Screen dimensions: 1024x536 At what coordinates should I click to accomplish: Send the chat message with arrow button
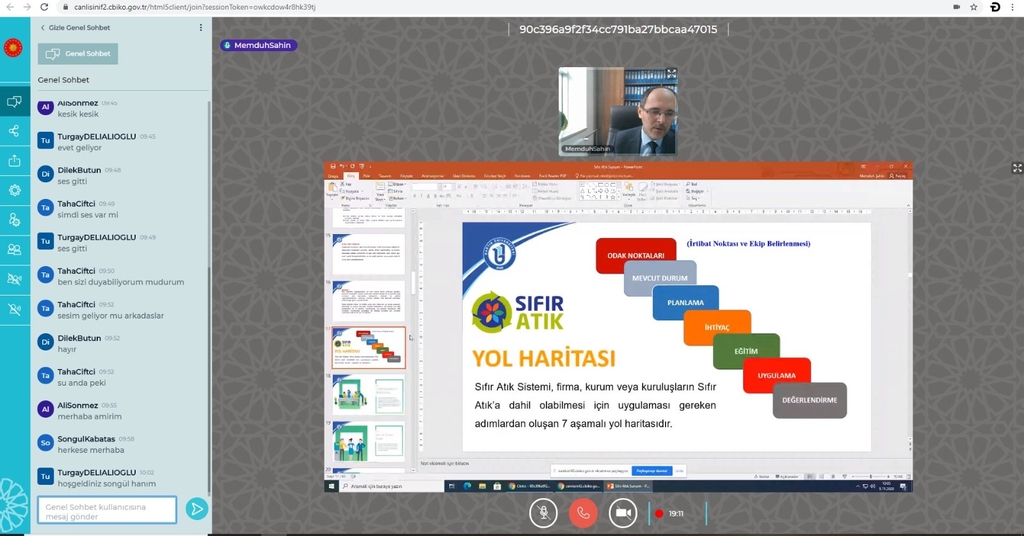(x=197, y=509)
